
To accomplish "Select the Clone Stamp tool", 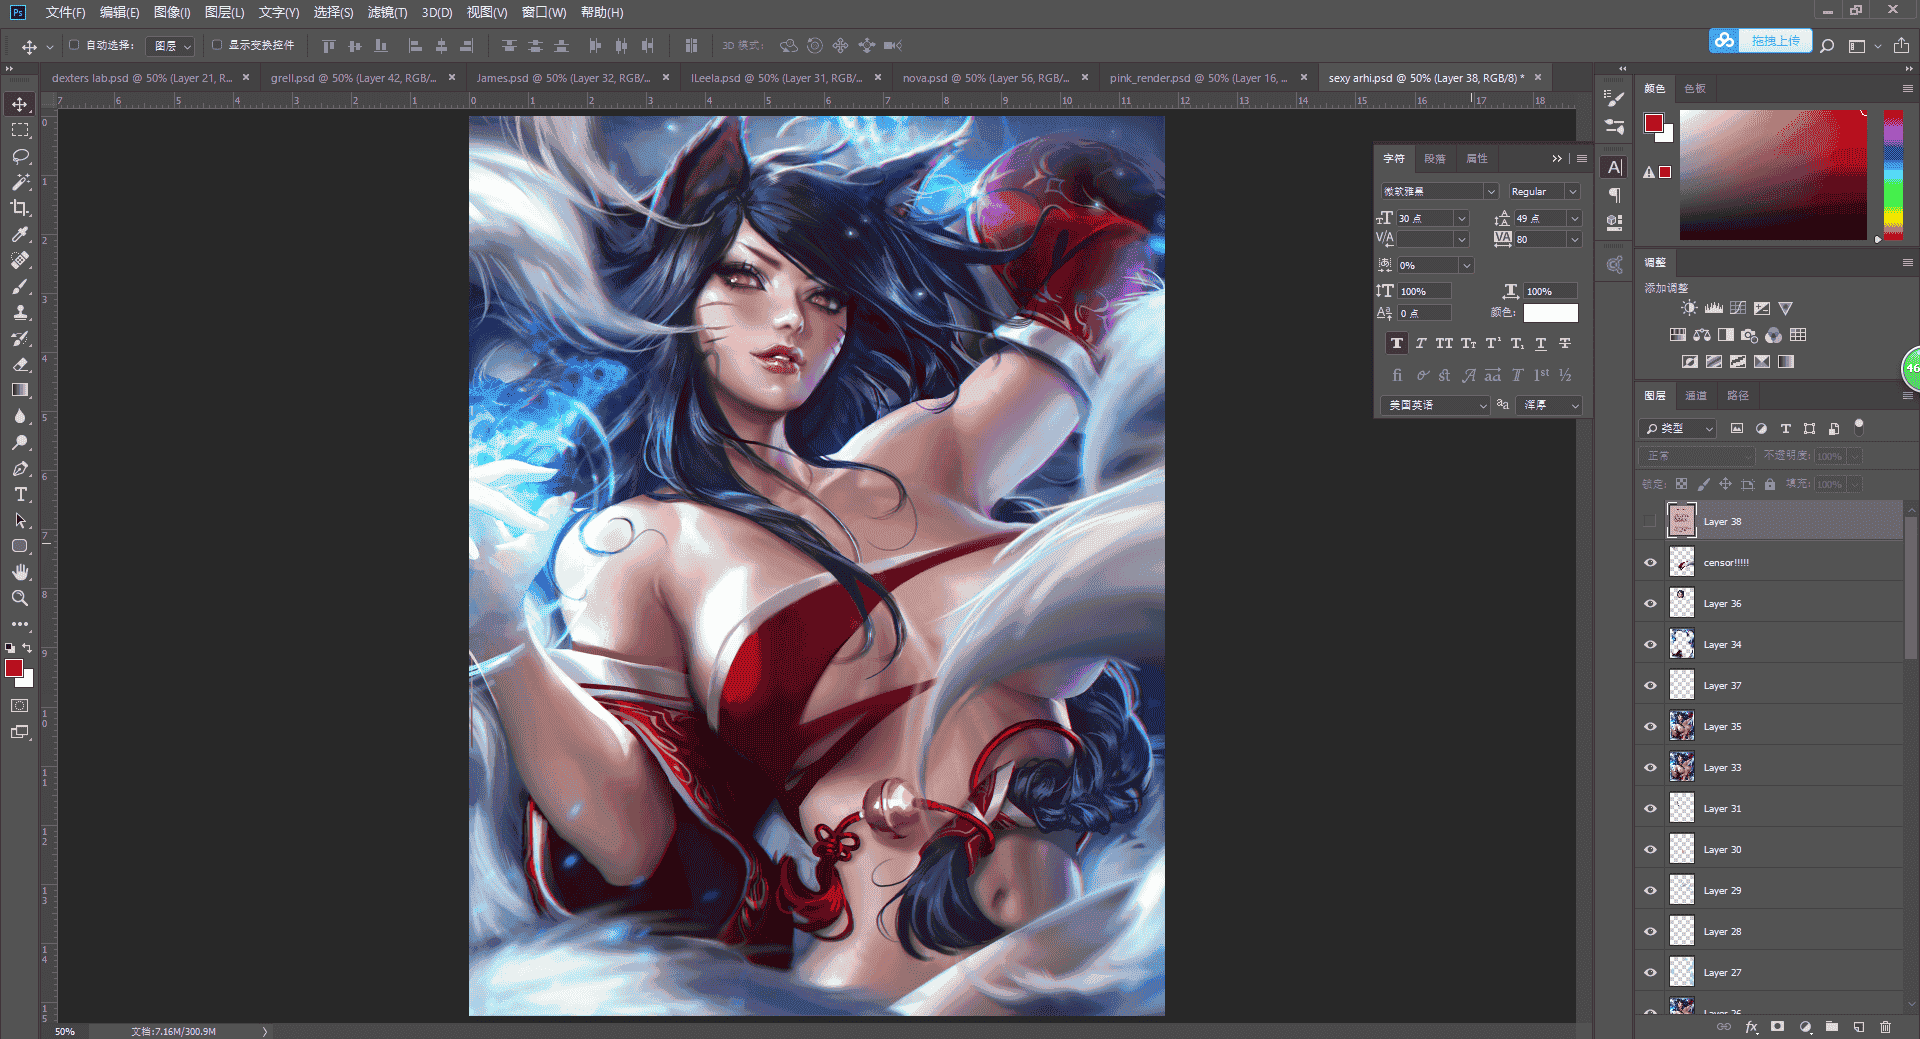I will click(x=20, y=312).
